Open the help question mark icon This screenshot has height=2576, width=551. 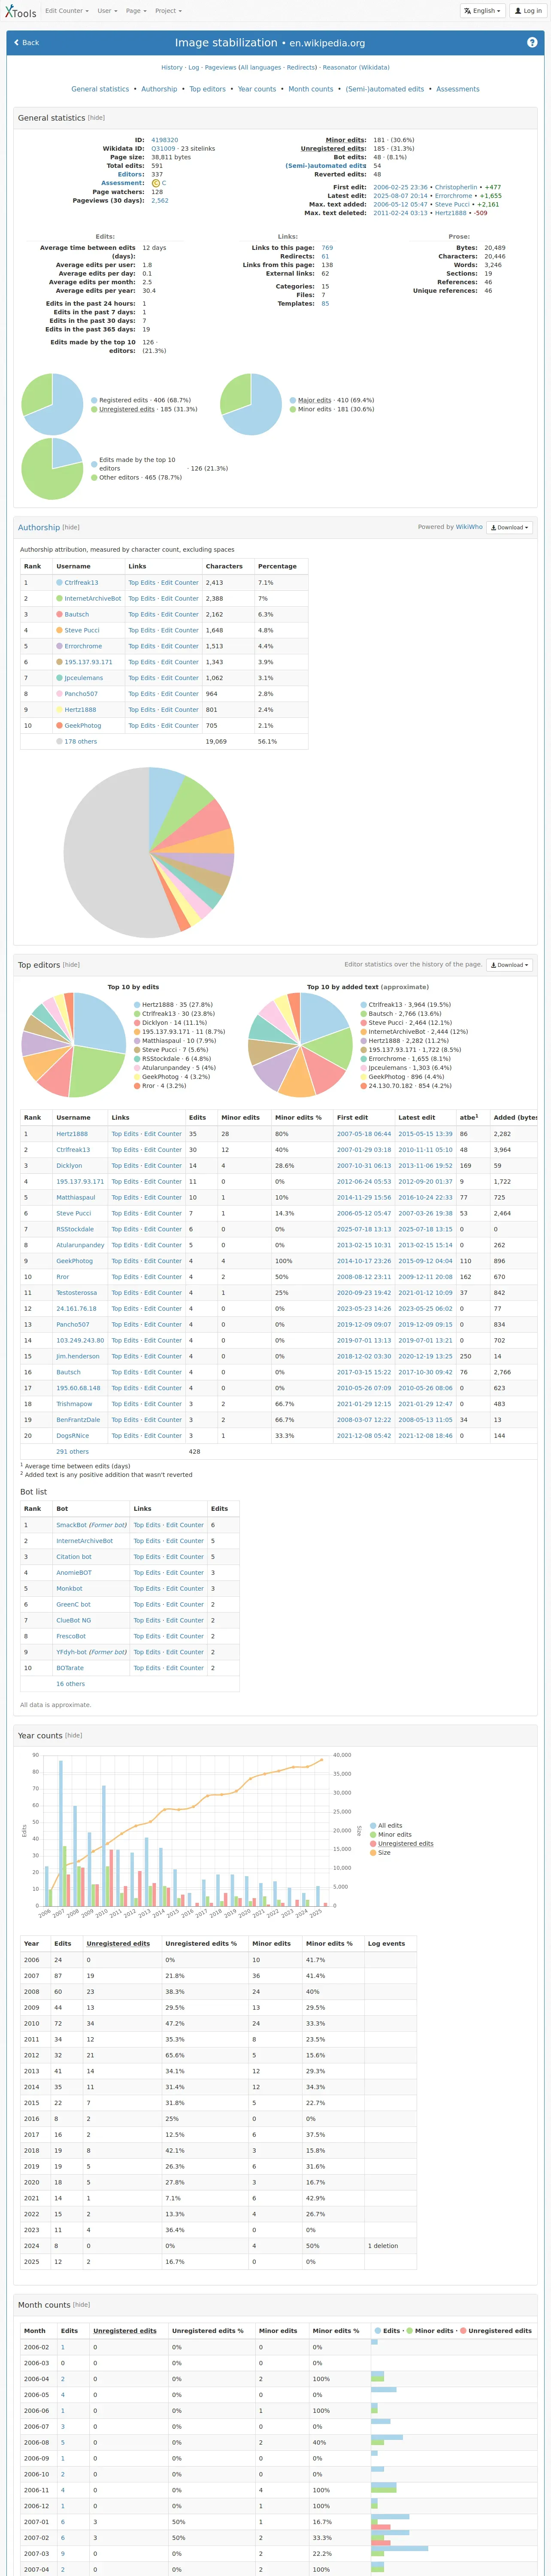[x=532, y=42]
